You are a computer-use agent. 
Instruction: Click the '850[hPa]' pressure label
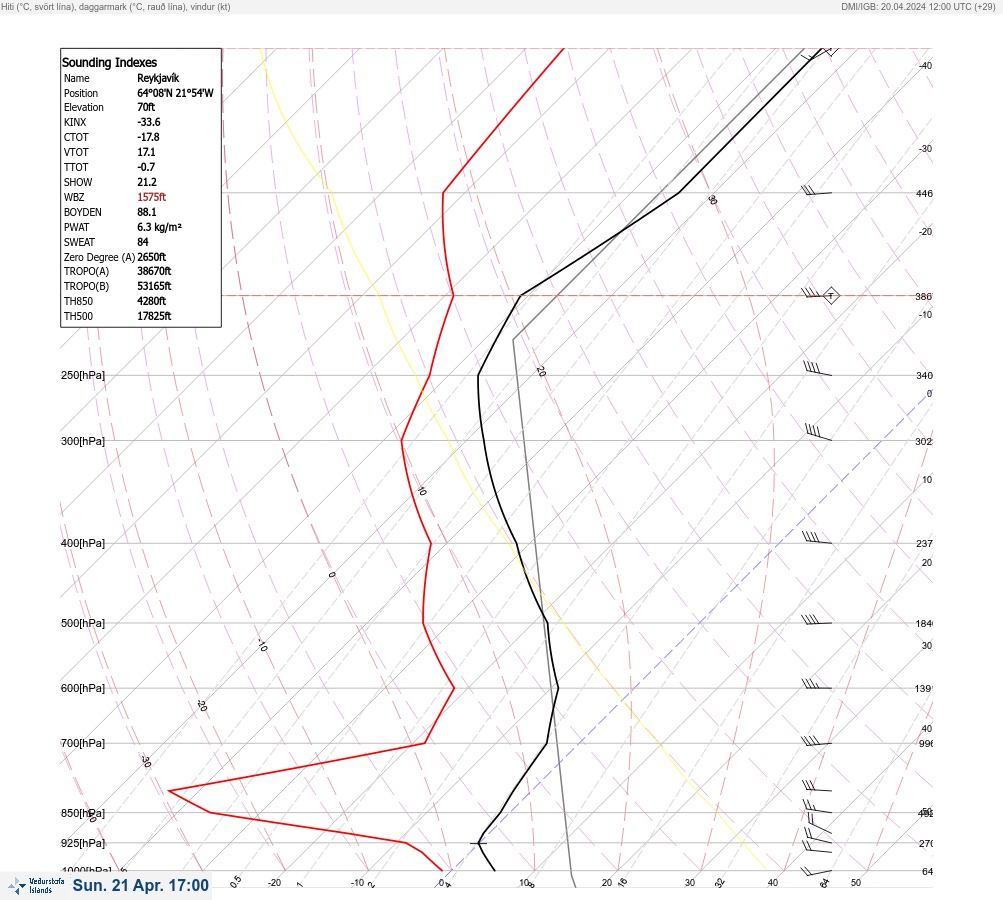click(83, 813)
